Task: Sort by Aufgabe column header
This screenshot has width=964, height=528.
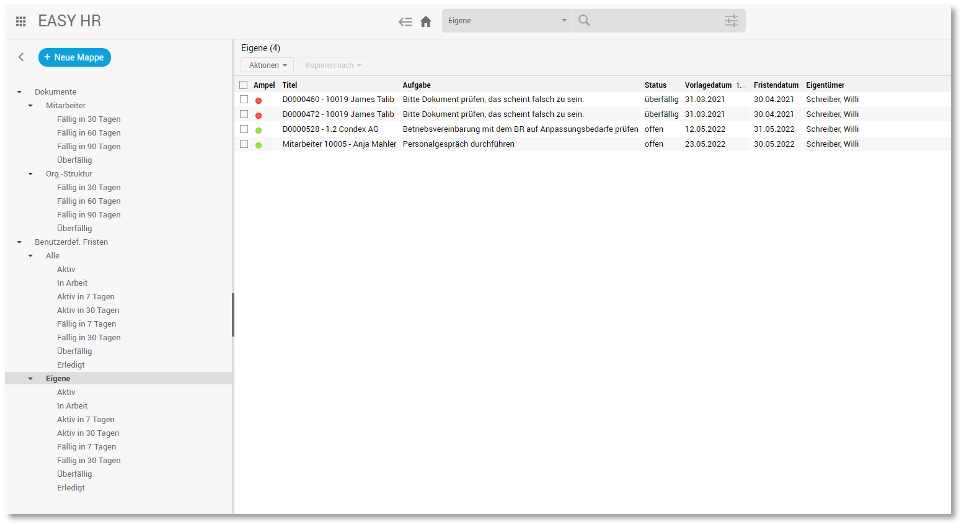Action: 416,85
